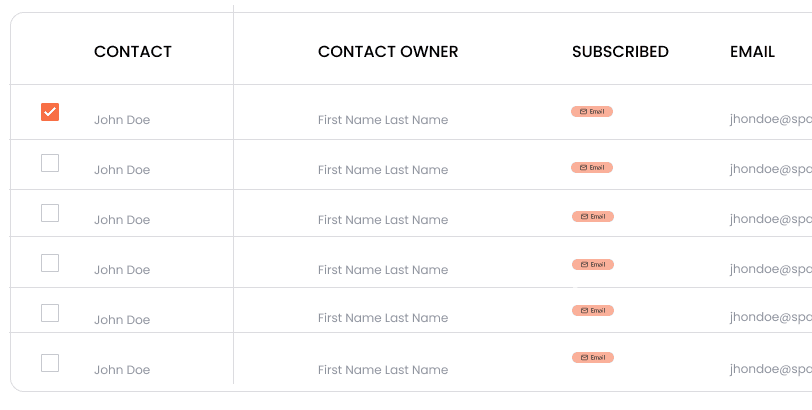
Task: Click first row's jhondoe email address
Action: tap(771, 120)
